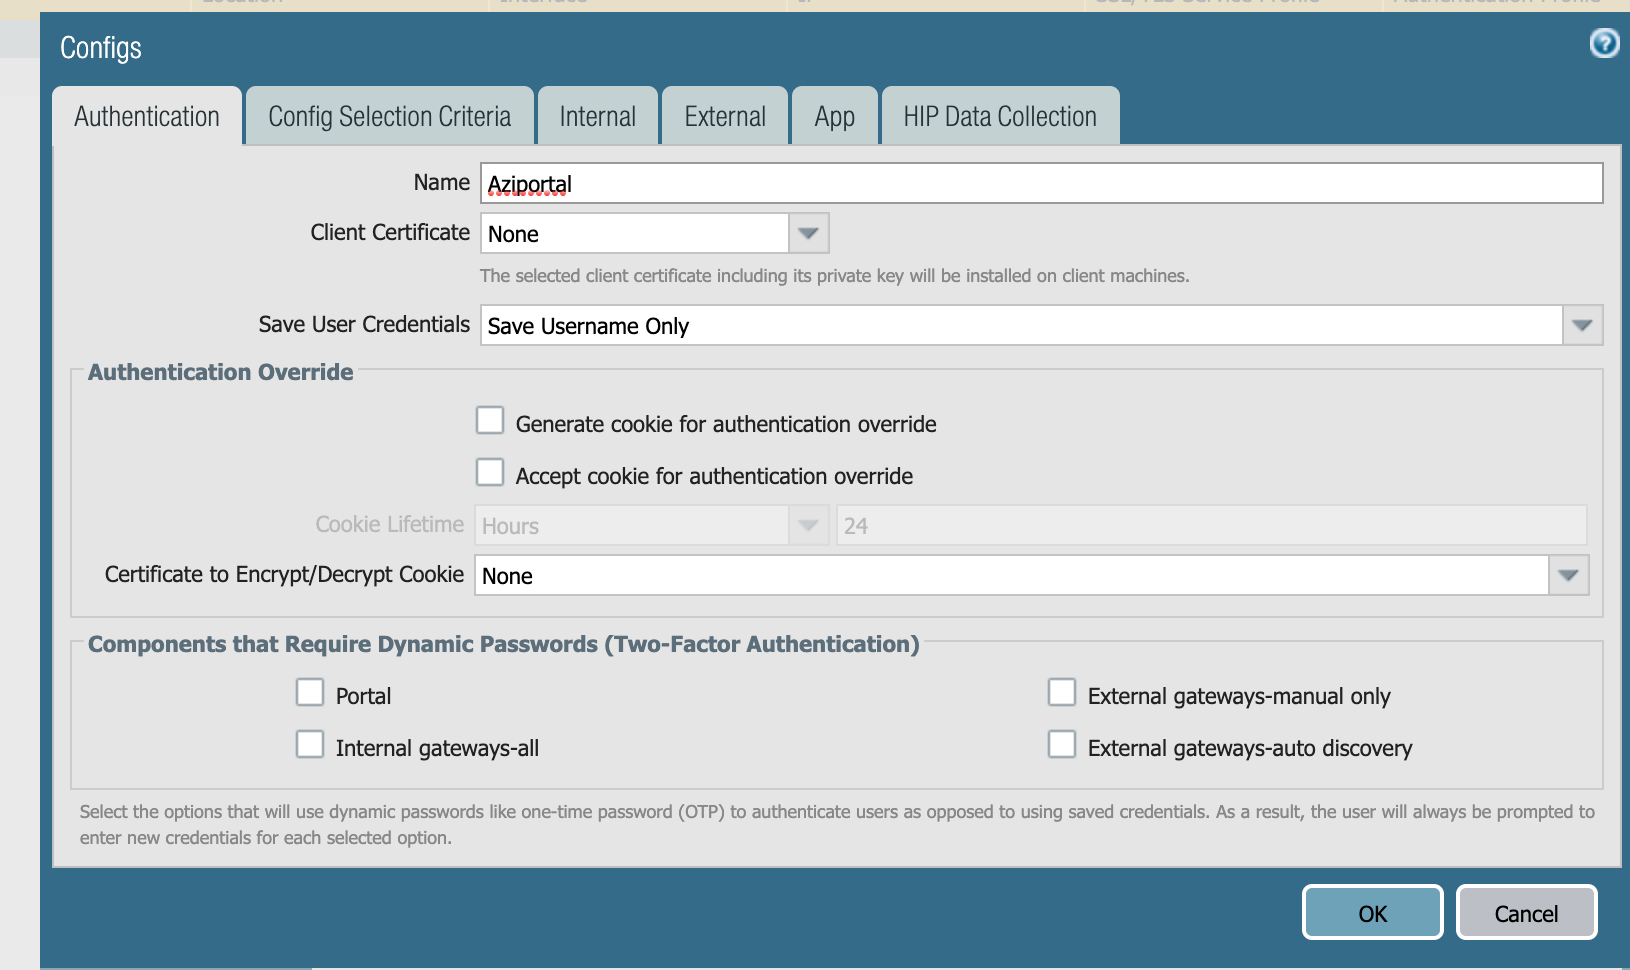The height and width of the screenshot is (970, 1630).
Task: Click the Cookie Lifetime Hours dropdown
Action: tap(651, 526)
